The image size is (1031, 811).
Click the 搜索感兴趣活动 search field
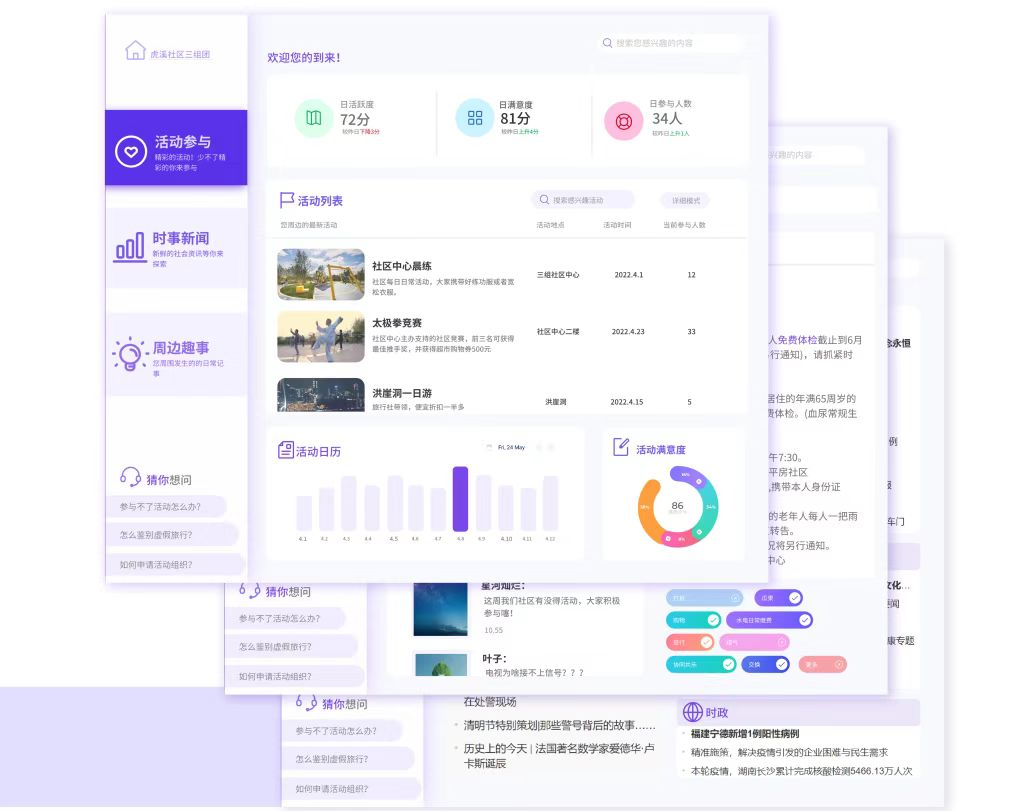(x=583, y=199)
